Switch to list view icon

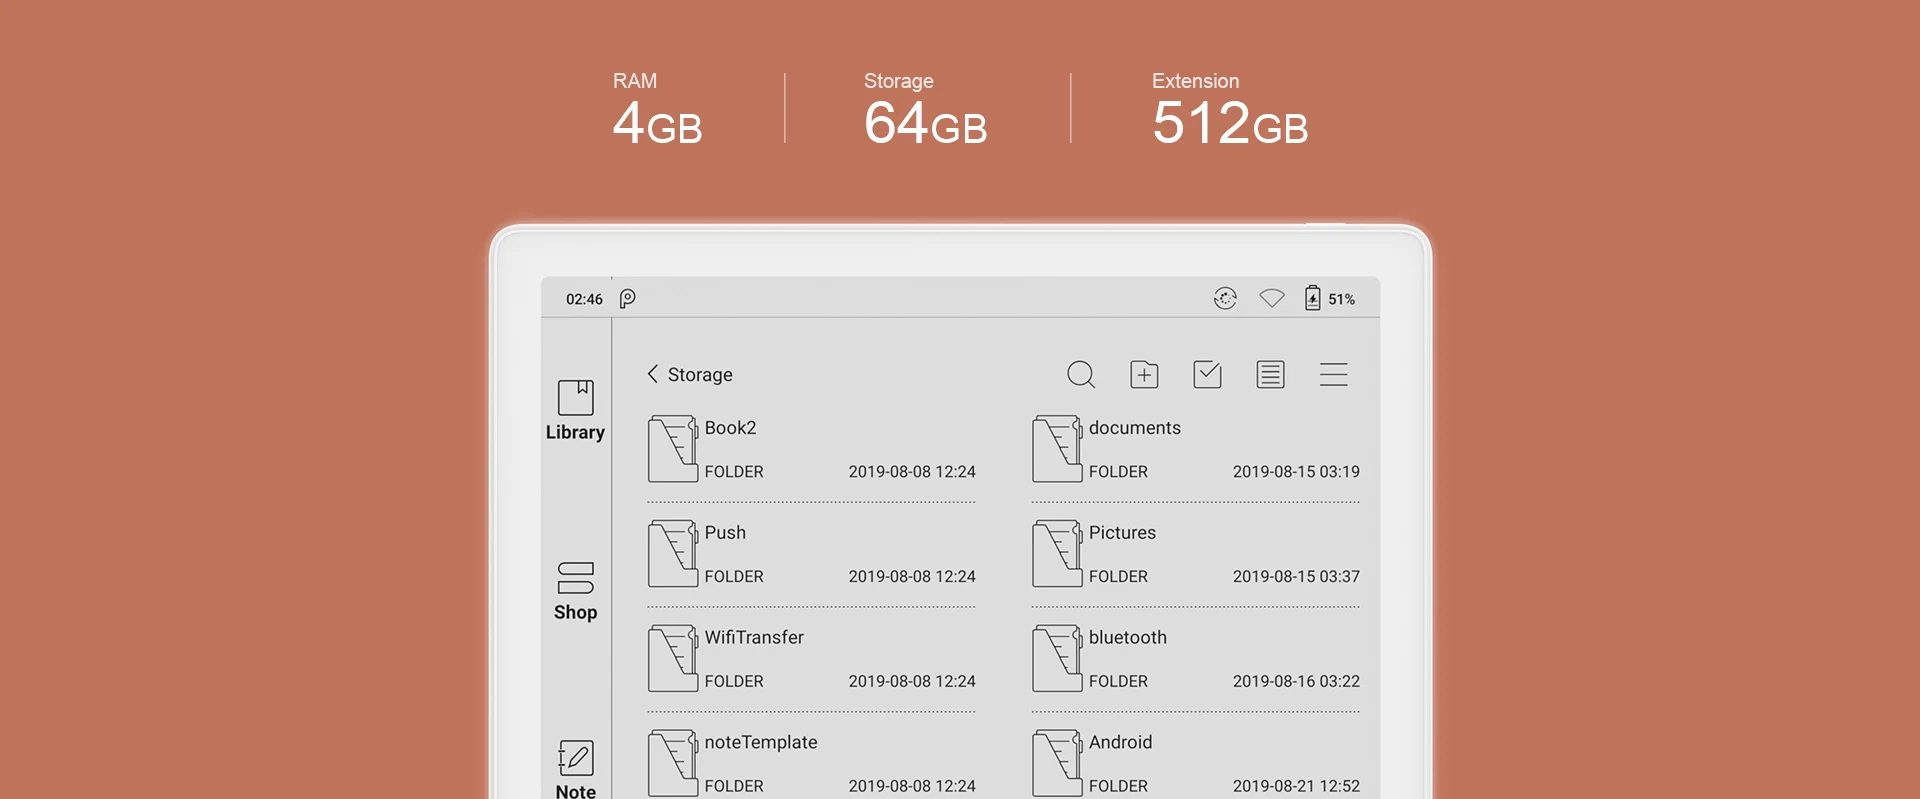(x=1270, y=374)
